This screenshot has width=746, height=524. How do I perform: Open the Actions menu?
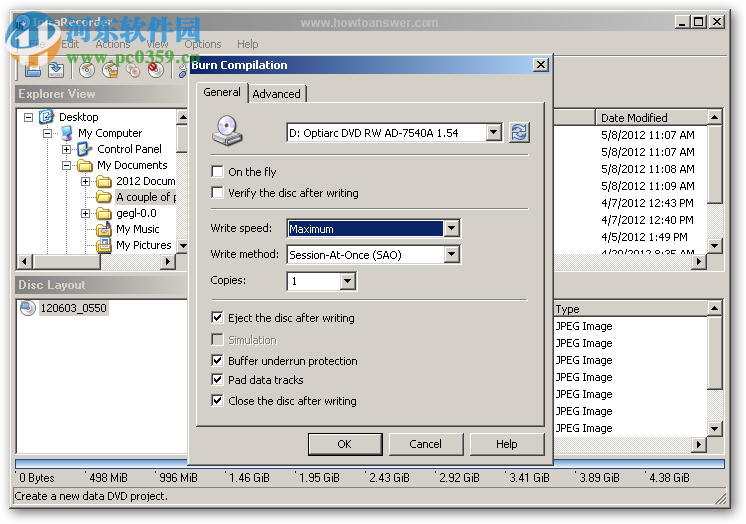coord(113,44)
